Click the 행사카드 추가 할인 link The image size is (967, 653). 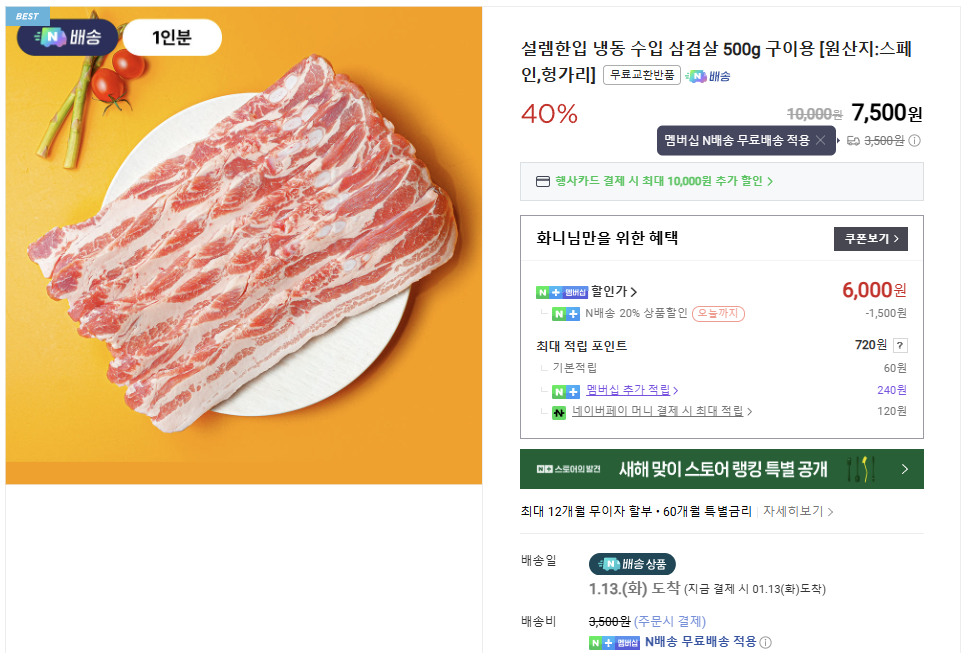tap(658, 181)
